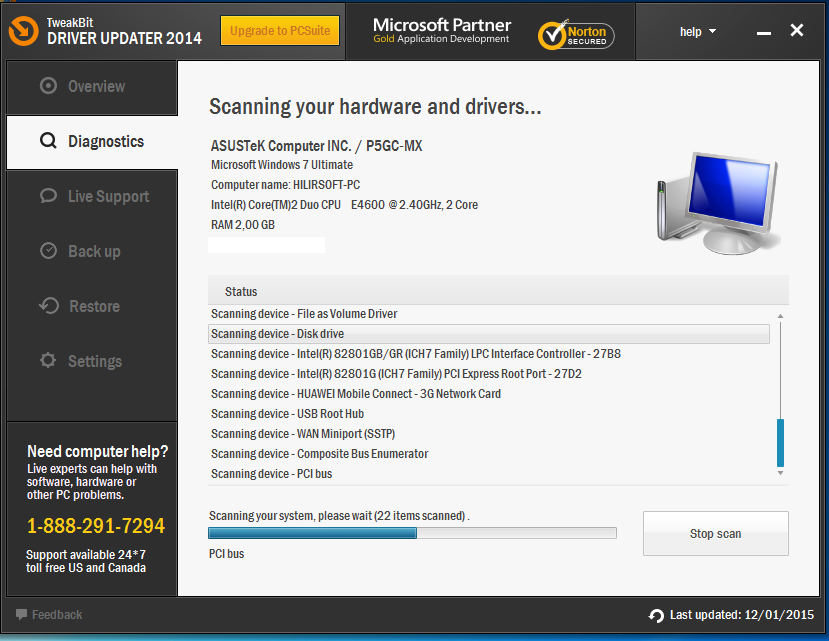Go to the Back up section
Viewport: 829px width, 641px height.
point(92,252)
